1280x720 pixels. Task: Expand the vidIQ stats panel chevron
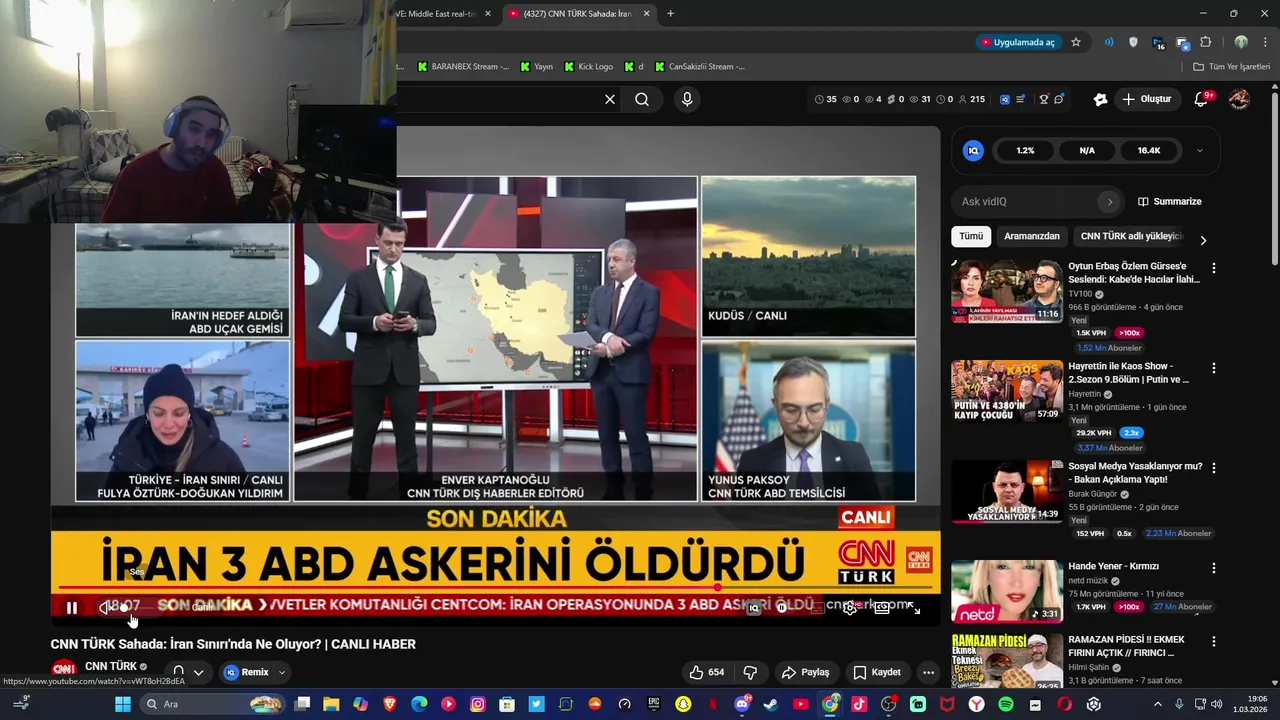(x=1200, y=150)
